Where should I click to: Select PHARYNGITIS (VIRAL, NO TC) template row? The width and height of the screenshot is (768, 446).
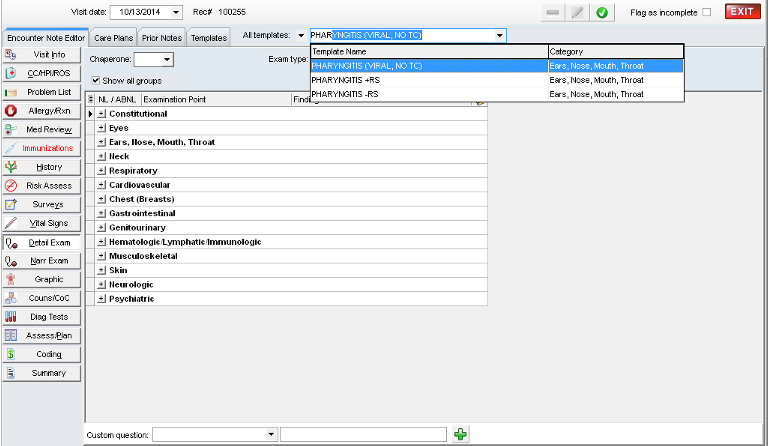[497, 66]
